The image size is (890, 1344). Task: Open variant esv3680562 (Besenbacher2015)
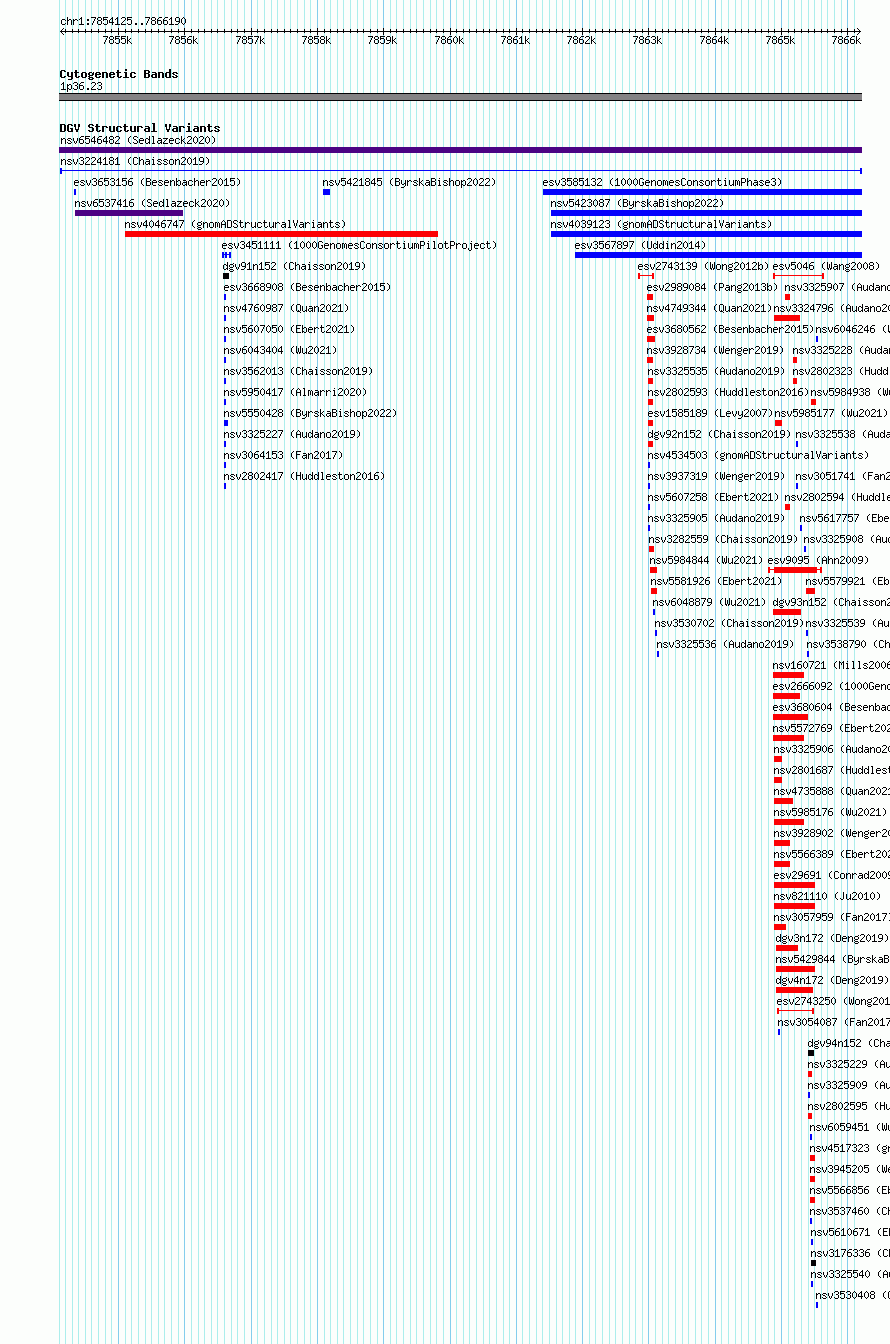click(x=729, y=329)
